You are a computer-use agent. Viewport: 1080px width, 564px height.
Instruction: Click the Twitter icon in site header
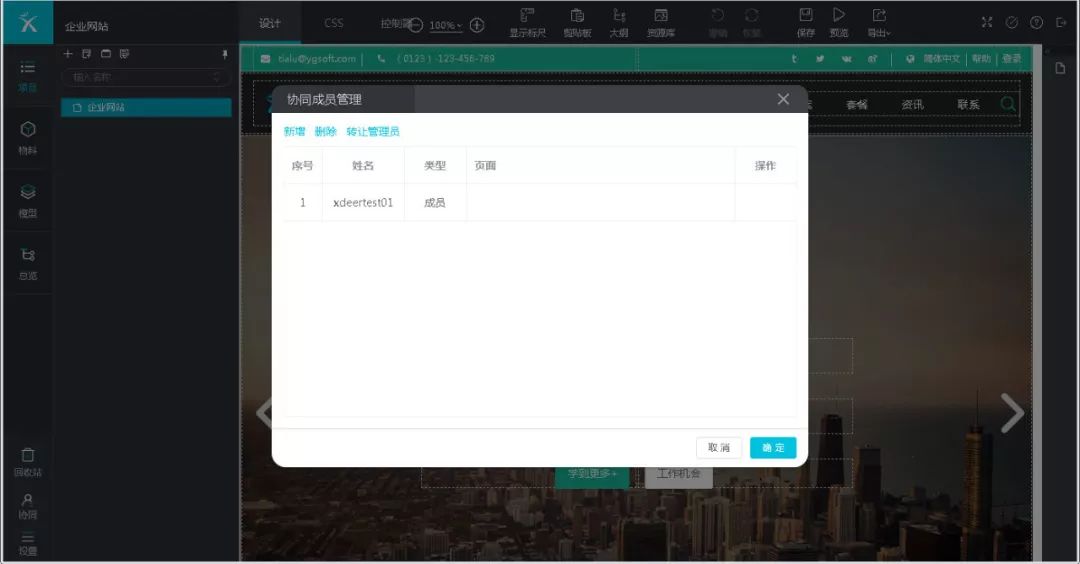pos(820,59)
